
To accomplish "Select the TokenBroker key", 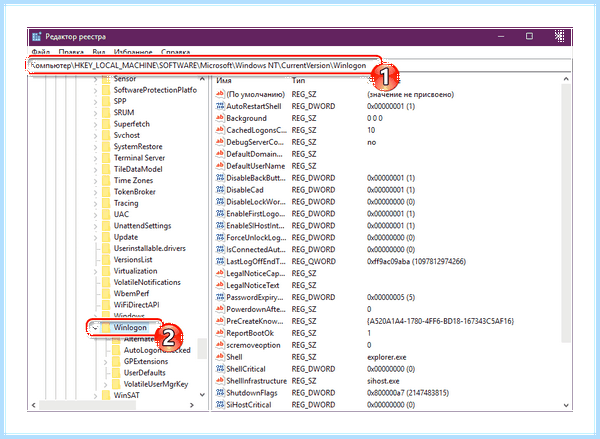I will tap(135, 192).
